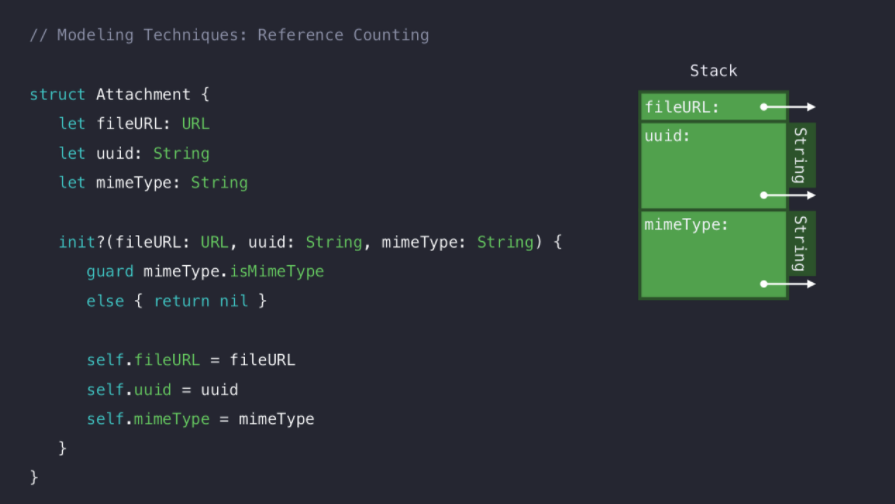Click the struct keyword
Screen dimensions: 895x504
[x=57, y=94]
